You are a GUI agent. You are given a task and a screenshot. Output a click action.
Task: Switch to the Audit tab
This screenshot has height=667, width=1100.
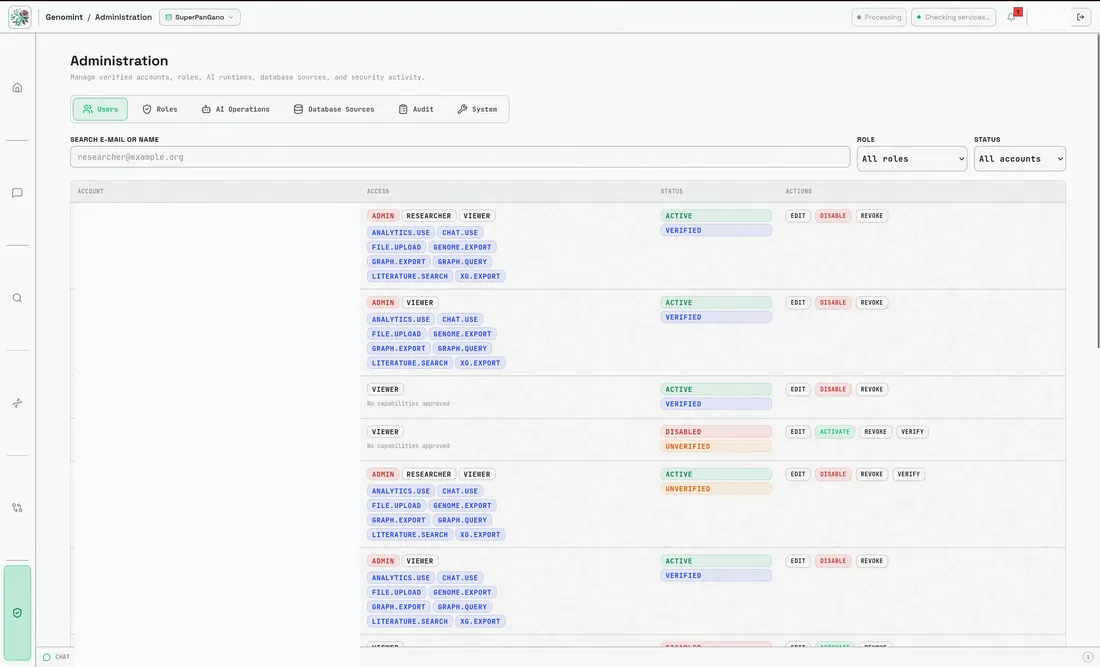pos(416,109)
